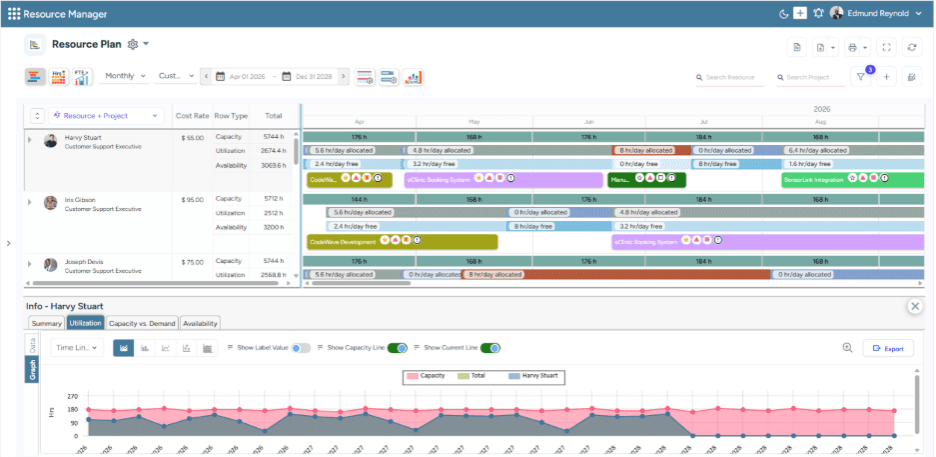Click the Info chart vertical scrollbar

(917, 404)
